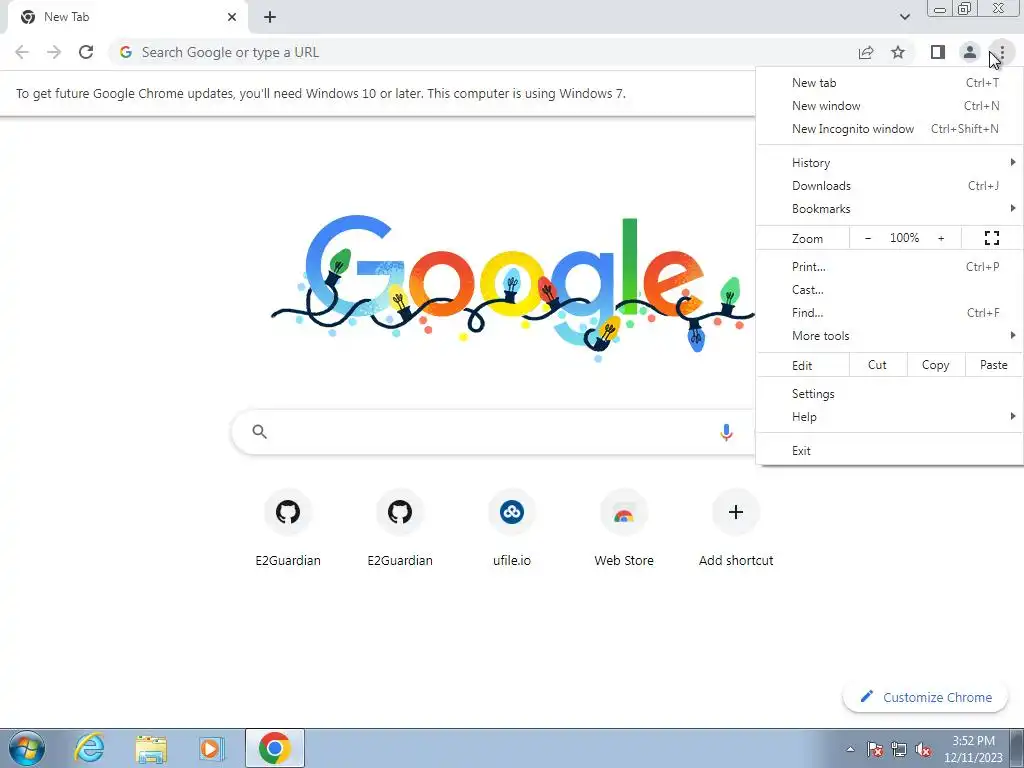Click the Google holiday doodle
Screen dimensions: 1024x768
coord(513,287)
